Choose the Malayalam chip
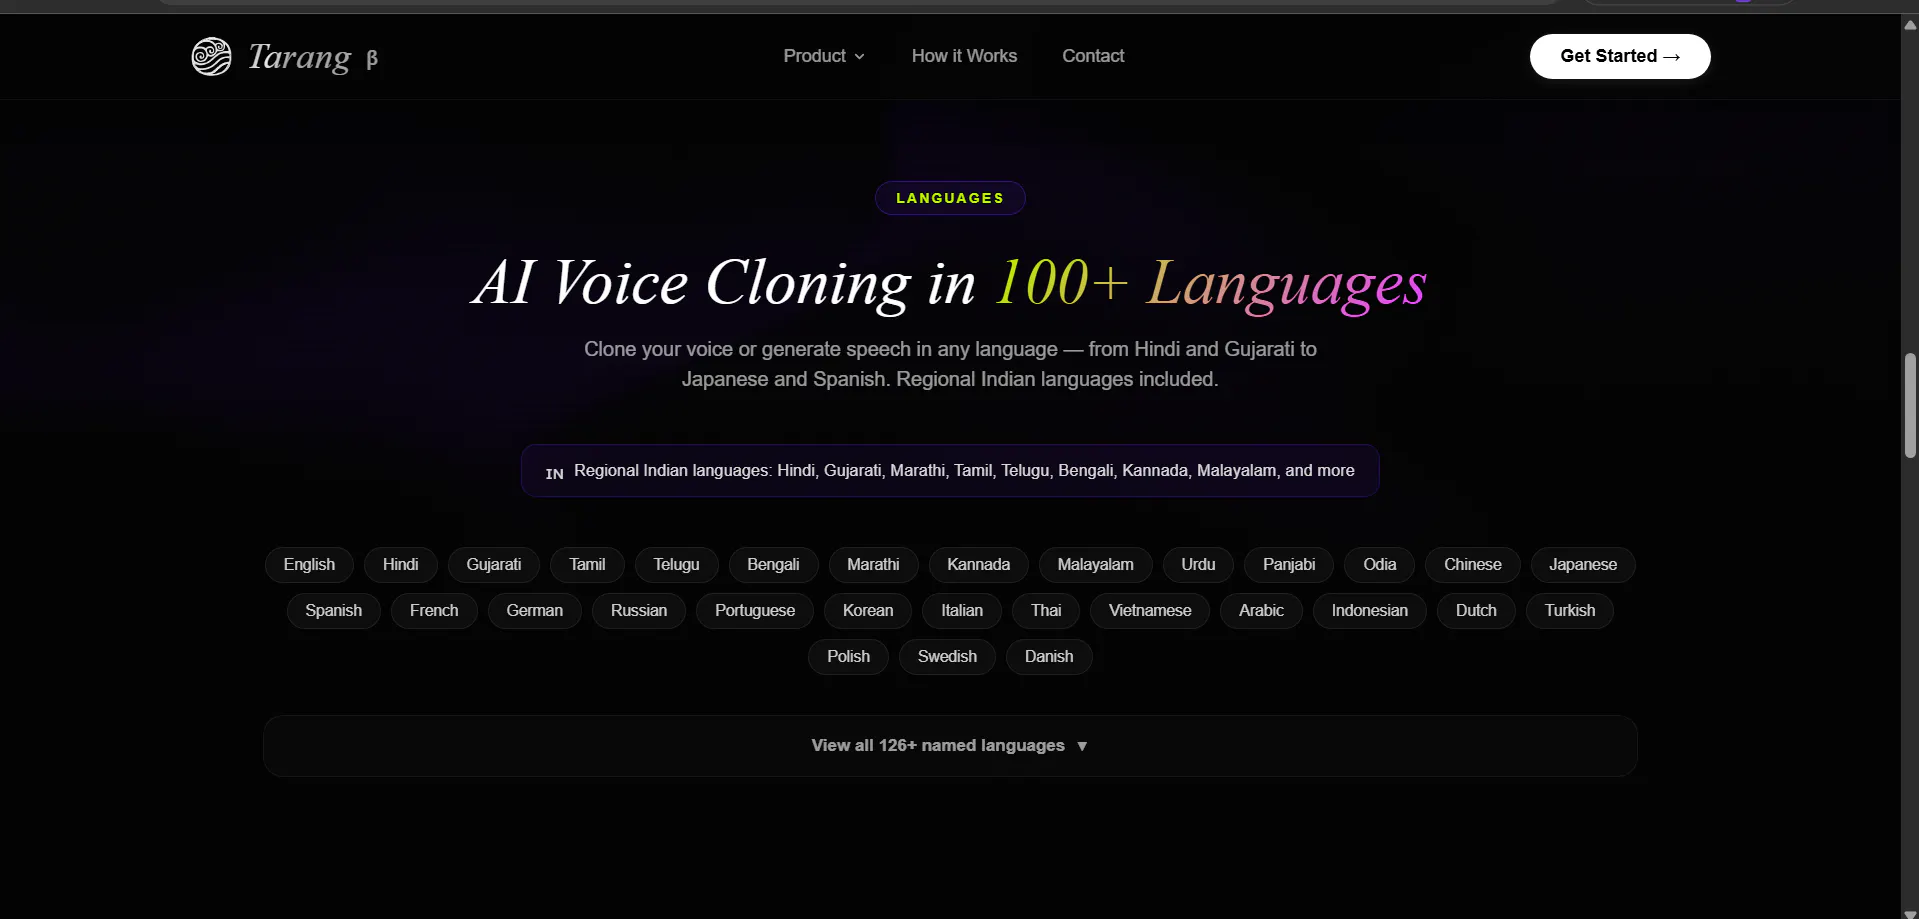Image resolution: width=1919 pixels, height=919 pixels. (x=1096, y=565)
